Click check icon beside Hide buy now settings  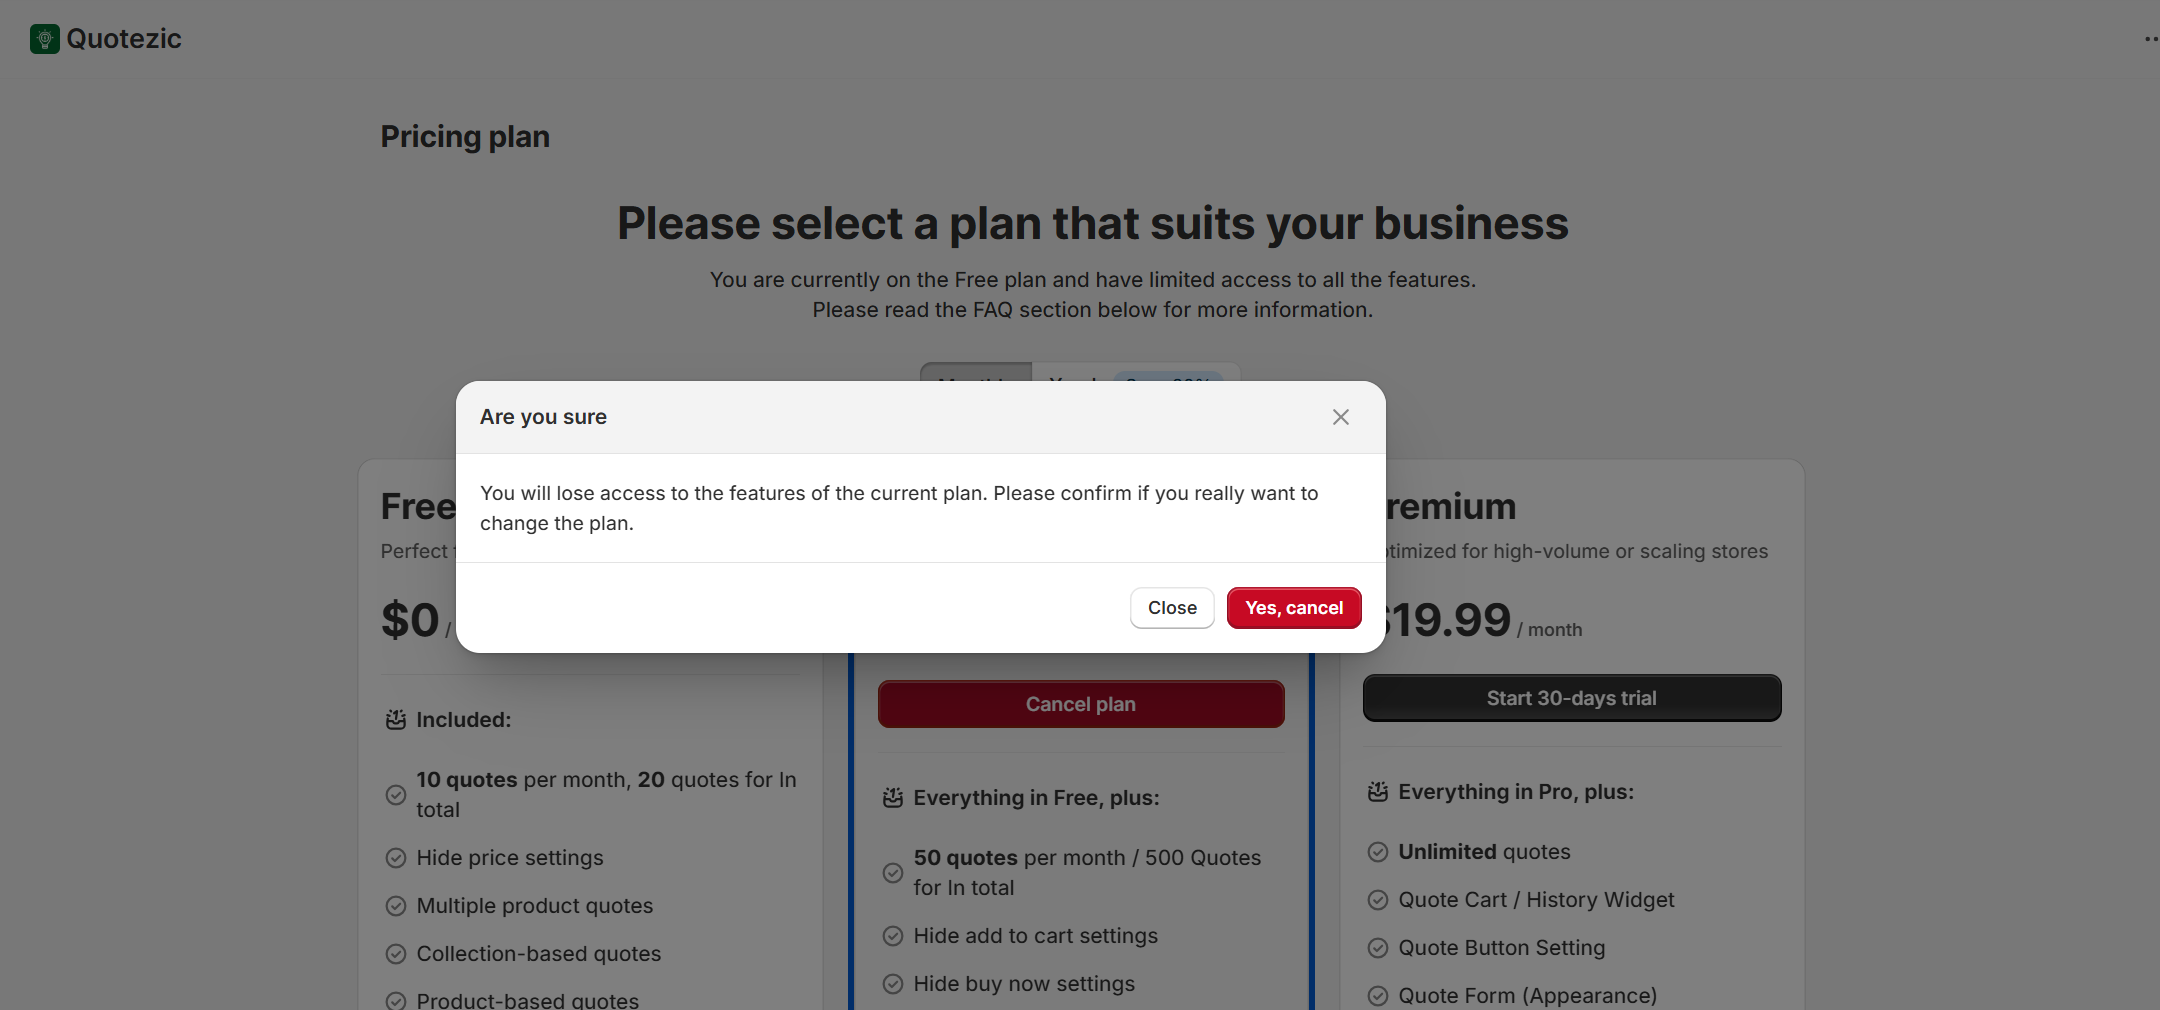click(893, 984)
